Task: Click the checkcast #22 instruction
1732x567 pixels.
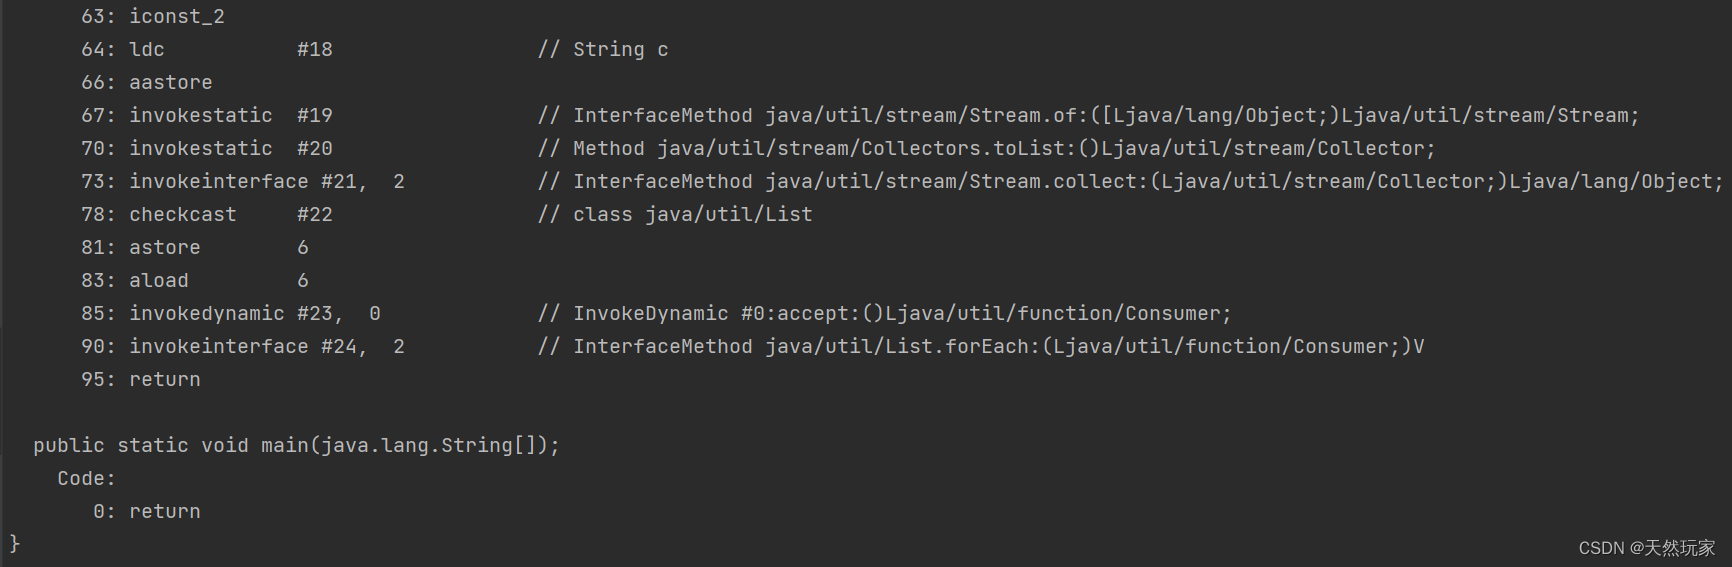Action: pyautogui.click(x=230, y=215)
